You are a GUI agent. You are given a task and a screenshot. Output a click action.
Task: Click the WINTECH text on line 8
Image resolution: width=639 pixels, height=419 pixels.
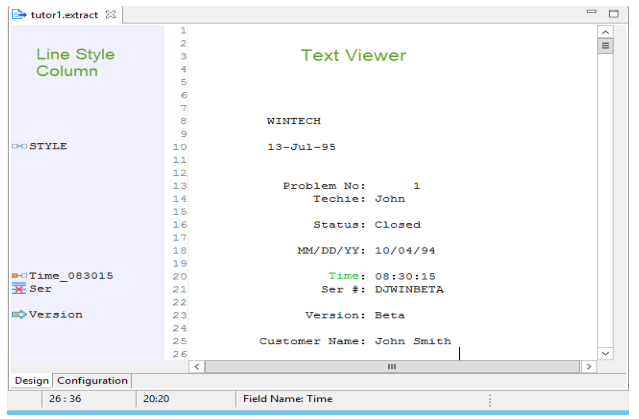(293, 121)
